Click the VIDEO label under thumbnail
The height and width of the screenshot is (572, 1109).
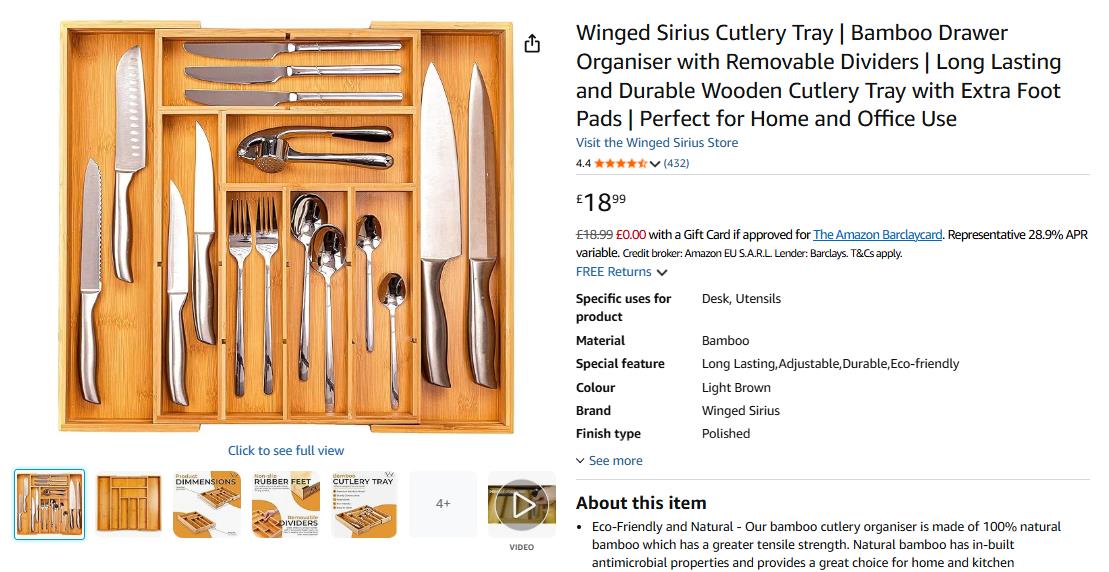pos(522,547)
